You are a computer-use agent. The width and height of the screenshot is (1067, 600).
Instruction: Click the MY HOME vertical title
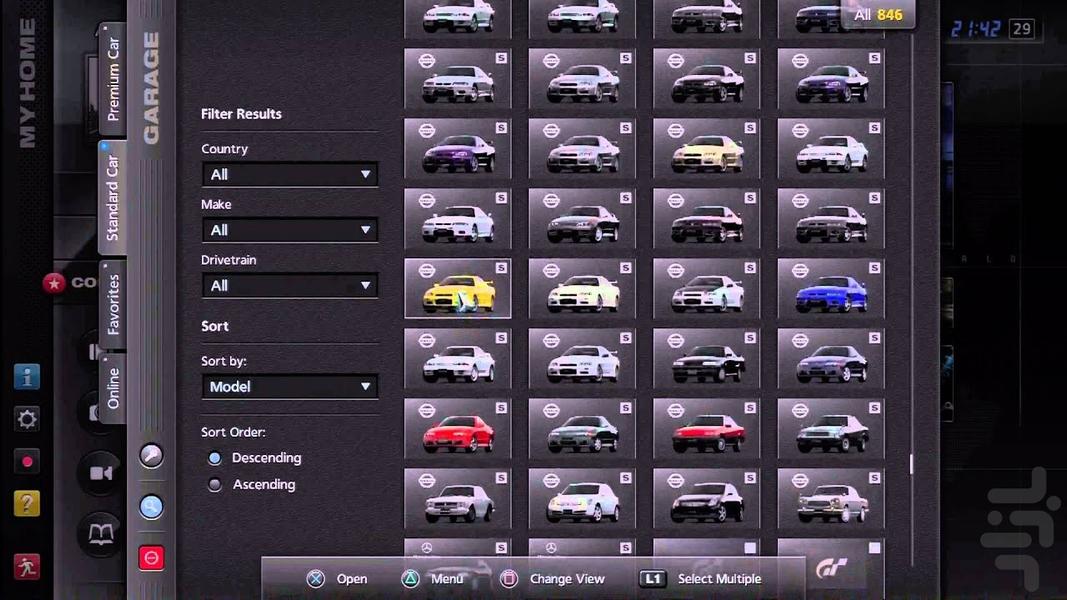coord(27,83)
